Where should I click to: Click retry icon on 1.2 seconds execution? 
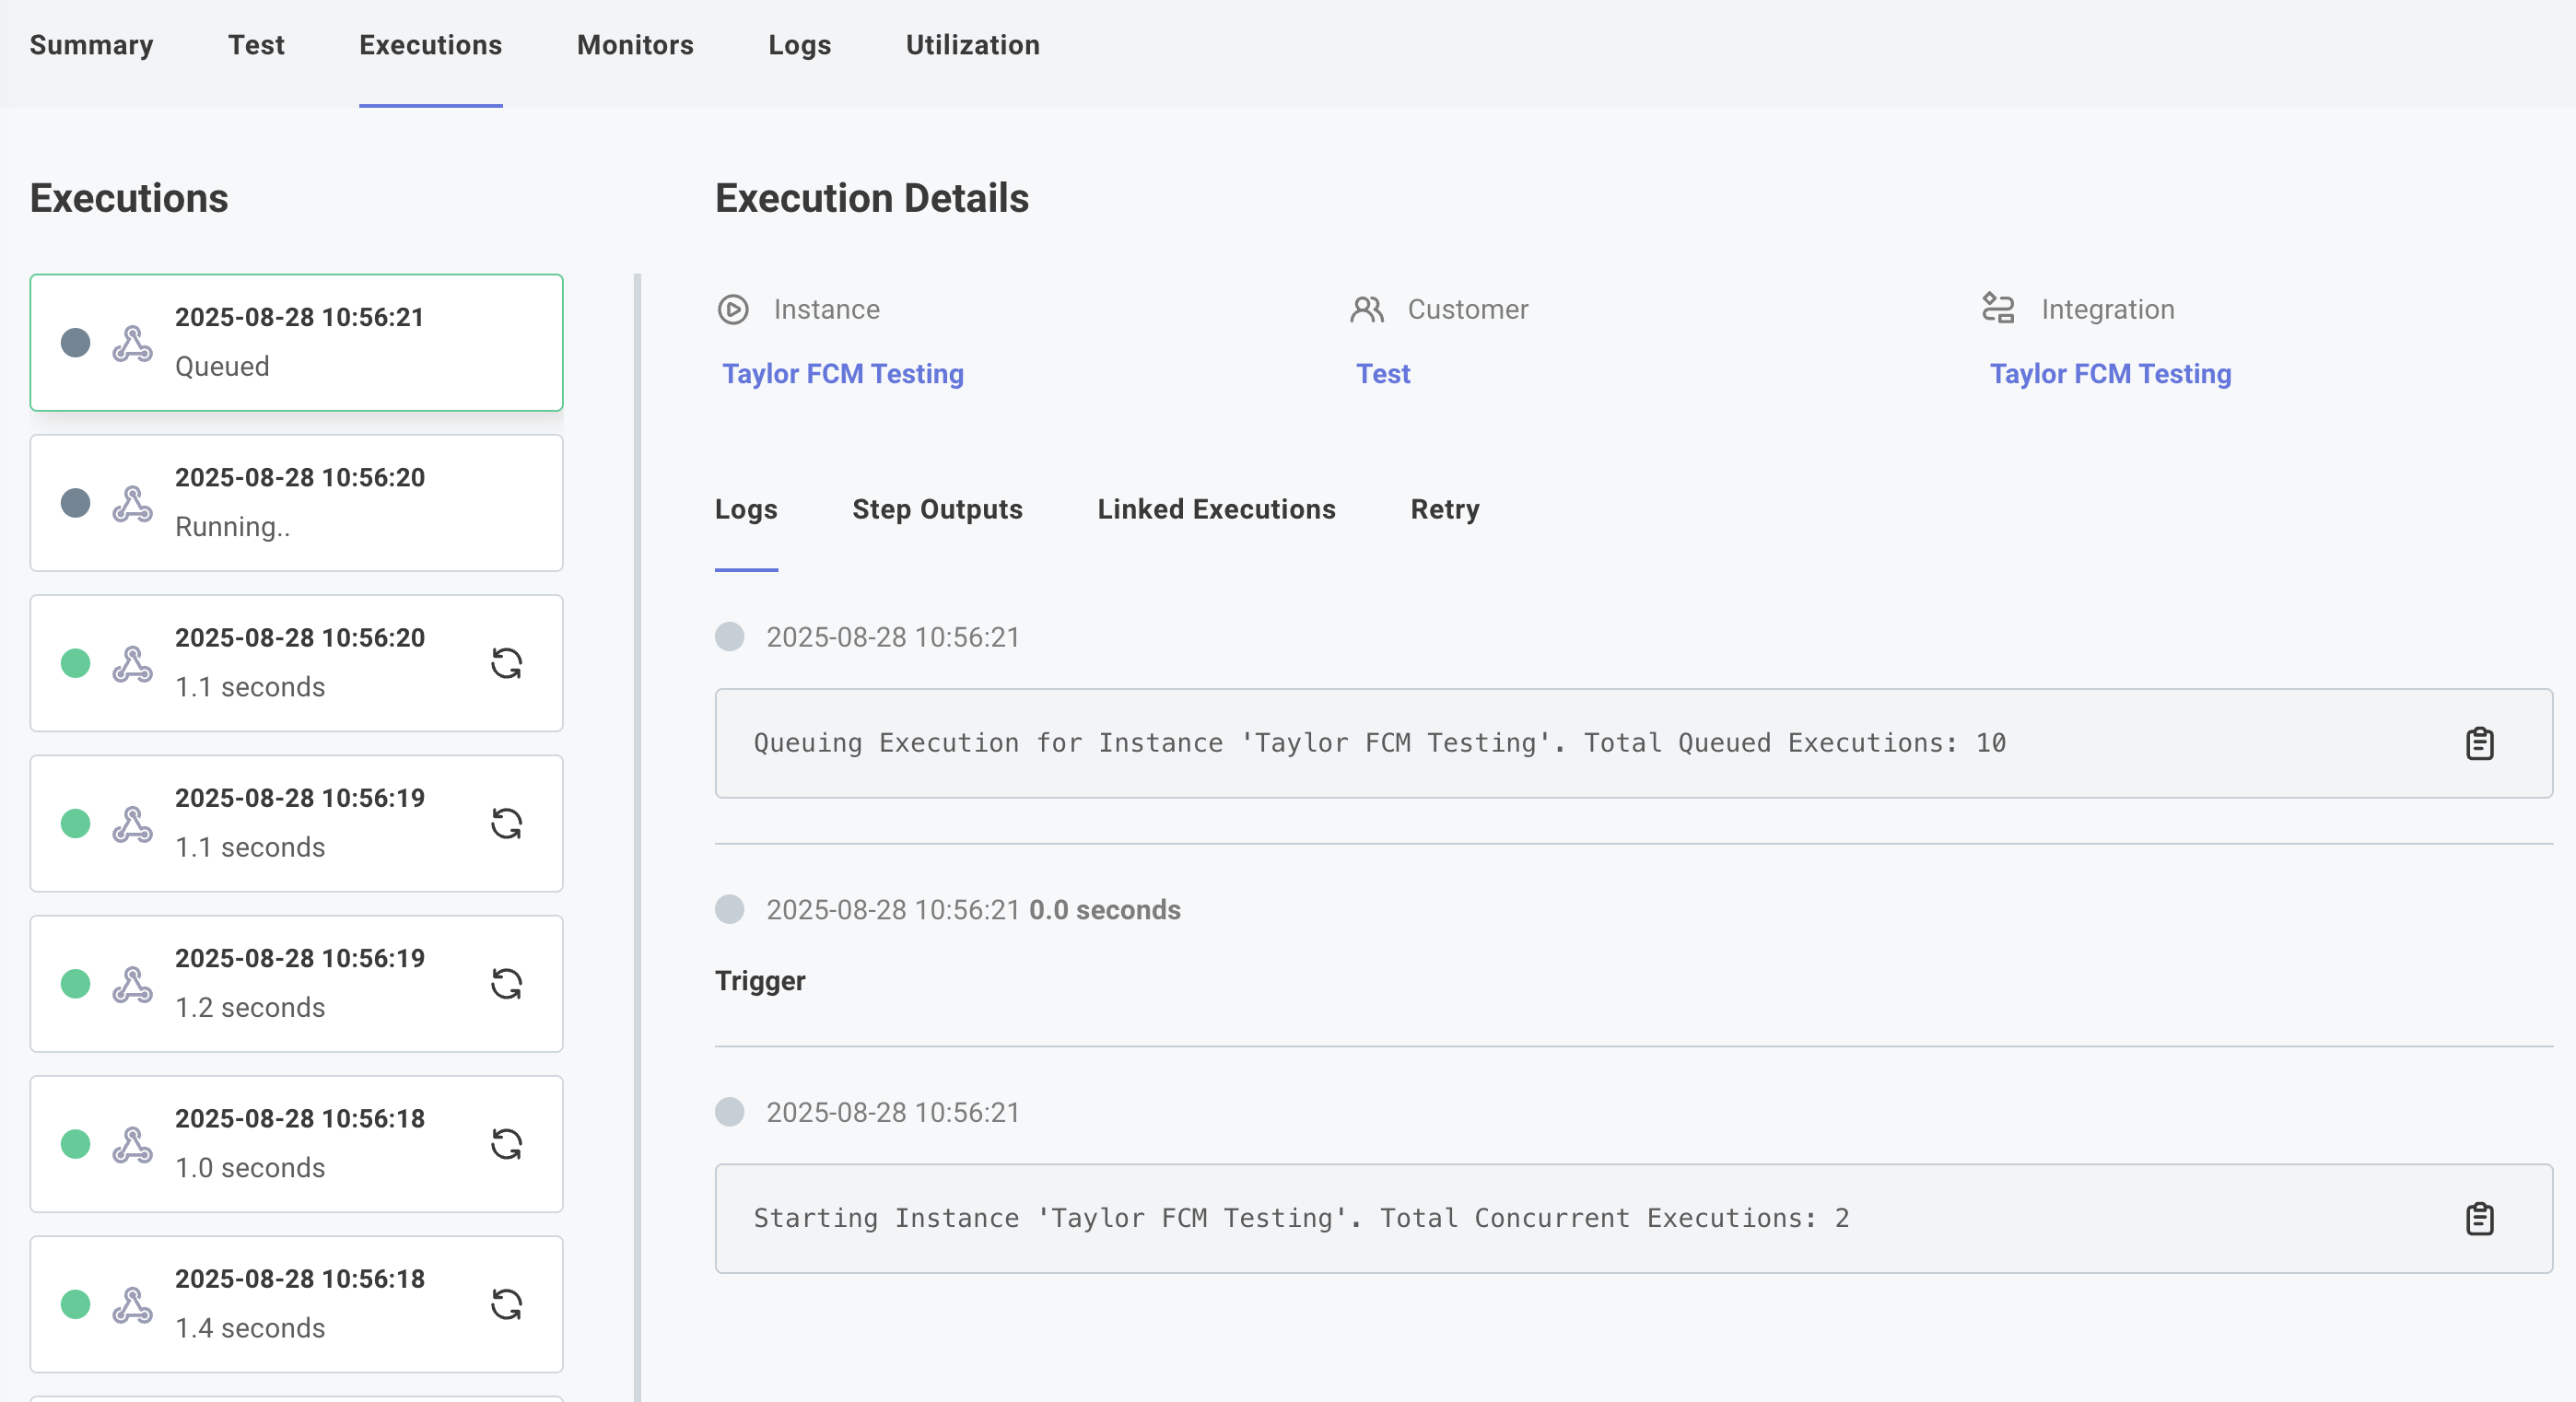506,984
